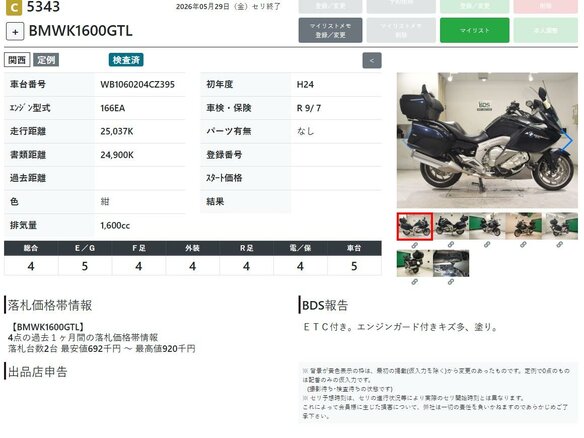Click the color value 紺
Viewport: 584px width, 438px height.
(x=105, y=201)
